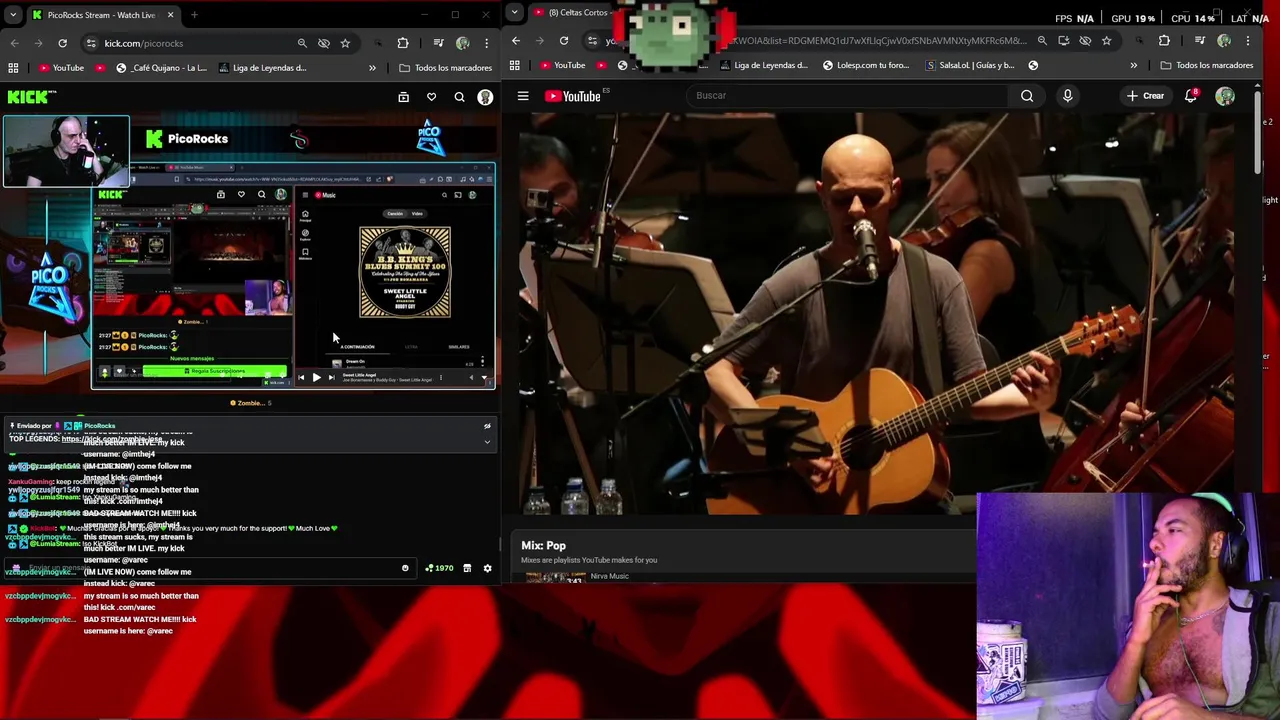Open Todos los marcadores folder in Kick window
Screen dimensions: 1280x720
(445, 68)
